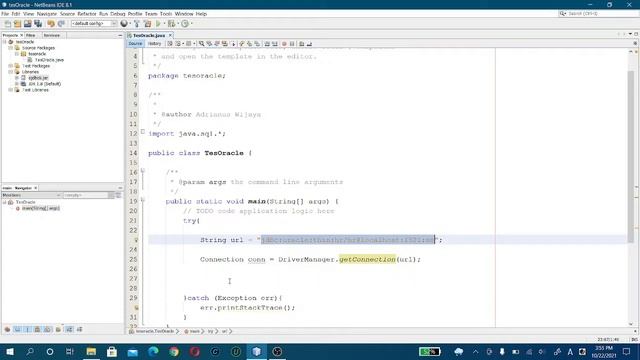This screenshot has height=360, width=640.
Task: Click the green Run Project arrow
Action: (x=158, y=24)
